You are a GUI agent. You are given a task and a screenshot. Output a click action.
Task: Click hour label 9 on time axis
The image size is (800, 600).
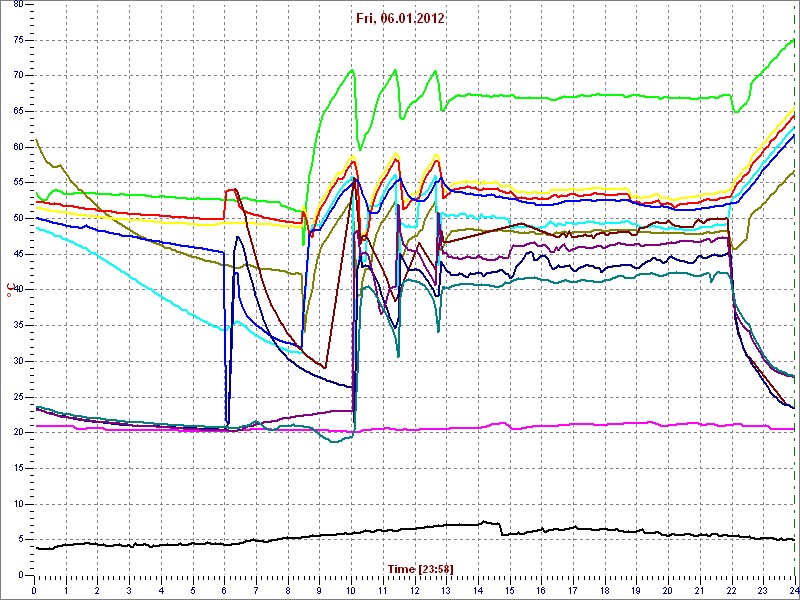319,589
